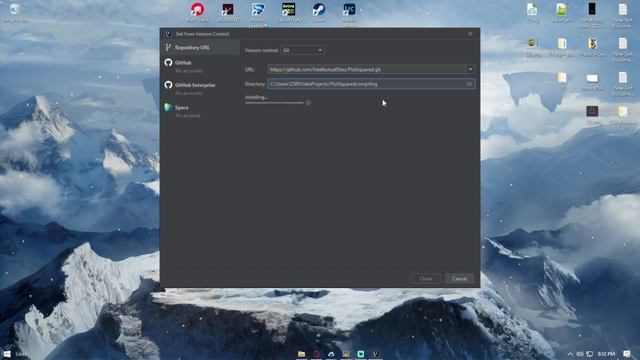Open the Rocket League desktop shortcut
Viewport: 640px width, 360px height.
[x=258, y=14]
